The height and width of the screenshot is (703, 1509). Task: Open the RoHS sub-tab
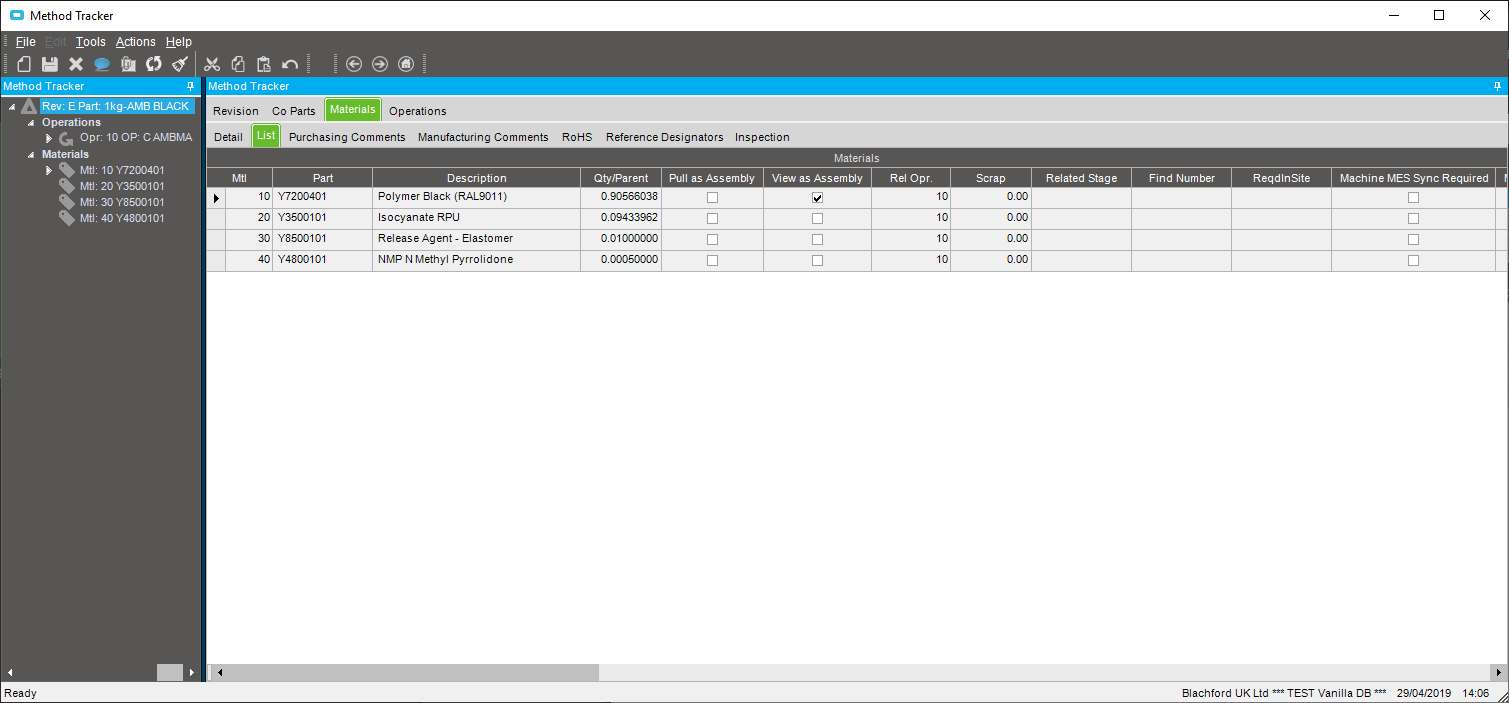[x=577, y=137]
